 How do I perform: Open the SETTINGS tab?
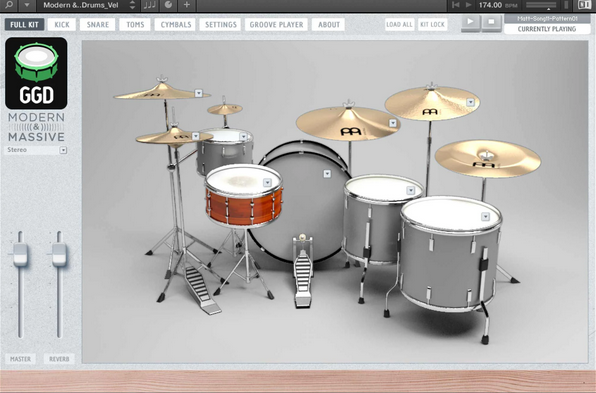(220, 25)
